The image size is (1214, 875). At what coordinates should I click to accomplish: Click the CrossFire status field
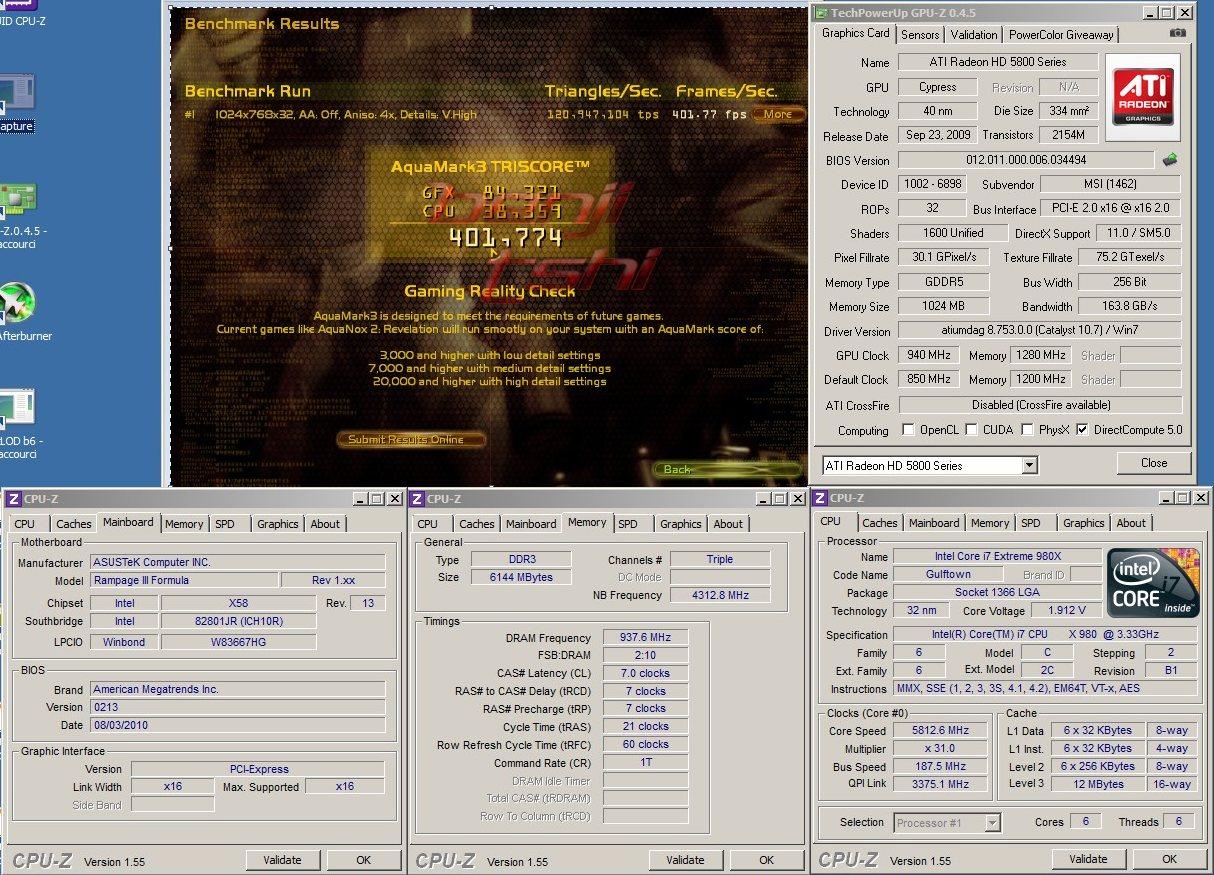(x=1040, y=405)
